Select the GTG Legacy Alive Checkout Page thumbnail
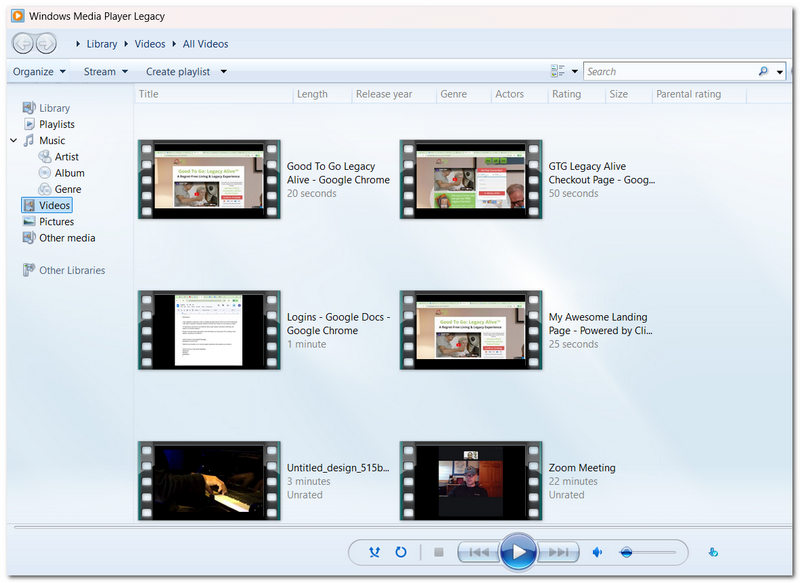This screenshot has height=583, width=800. pos(471,180)
